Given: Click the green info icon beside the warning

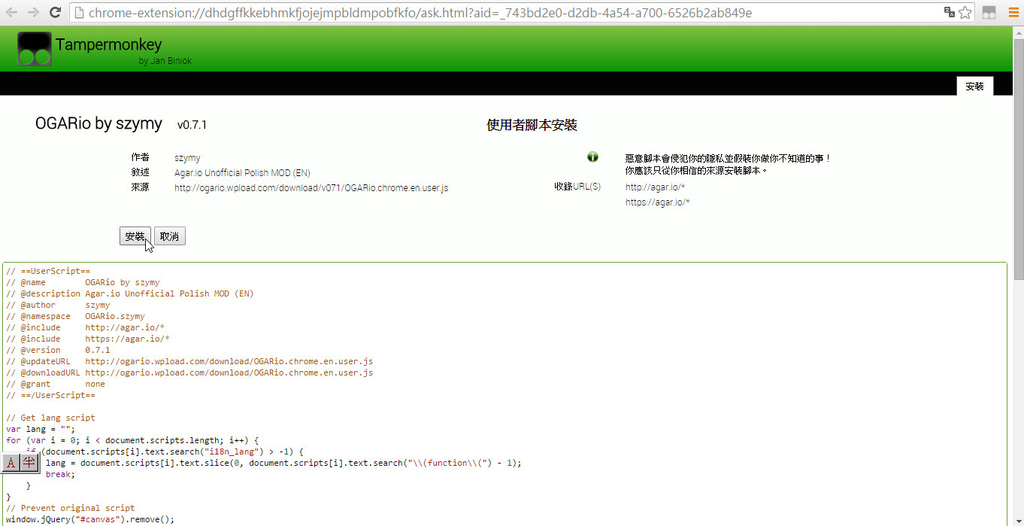Looking at the screenshot, I should point(592,157).
